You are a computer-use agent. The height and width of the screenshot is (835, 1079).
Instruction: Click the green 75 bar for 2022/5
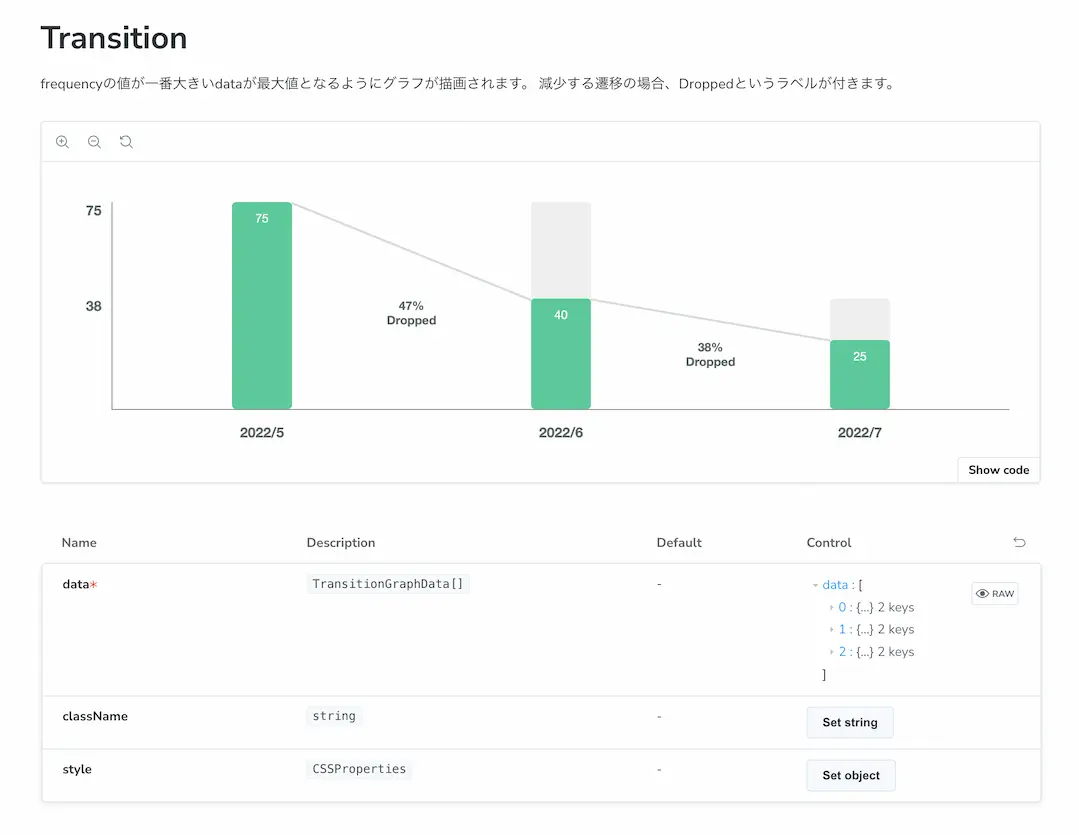point(261,306)
